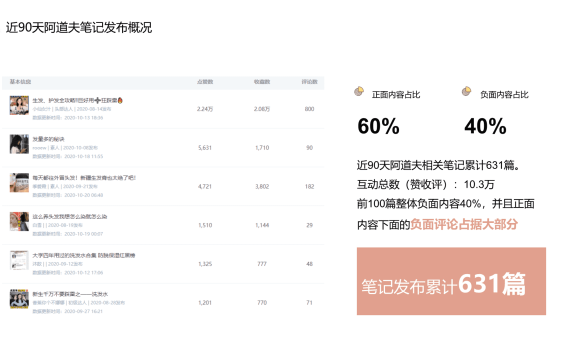The height and width of the screenshot is (360, 570).
Task: Click the publish date 2020-08-19发布
Action: coord(65,225)
